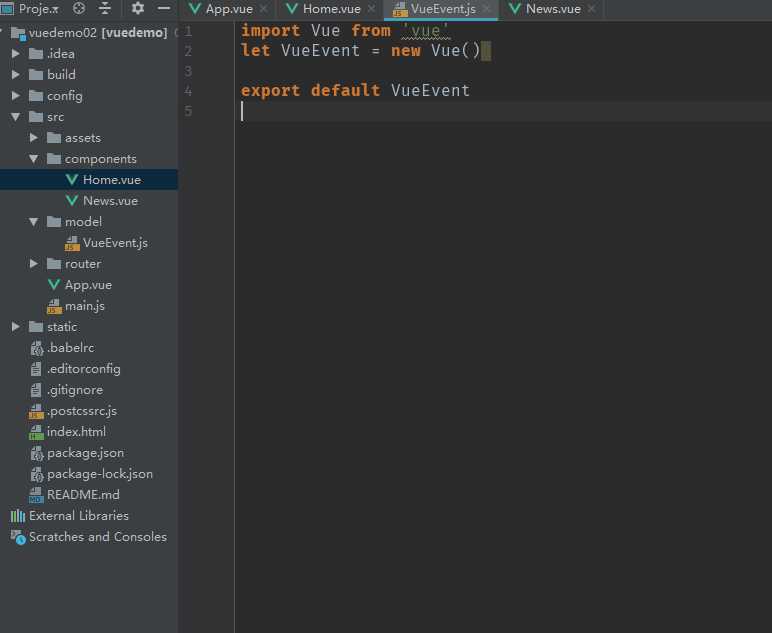772x633 pixels.
Task: Click the package.json file icon
Action: pyautogui.click(x=36, y=453)
